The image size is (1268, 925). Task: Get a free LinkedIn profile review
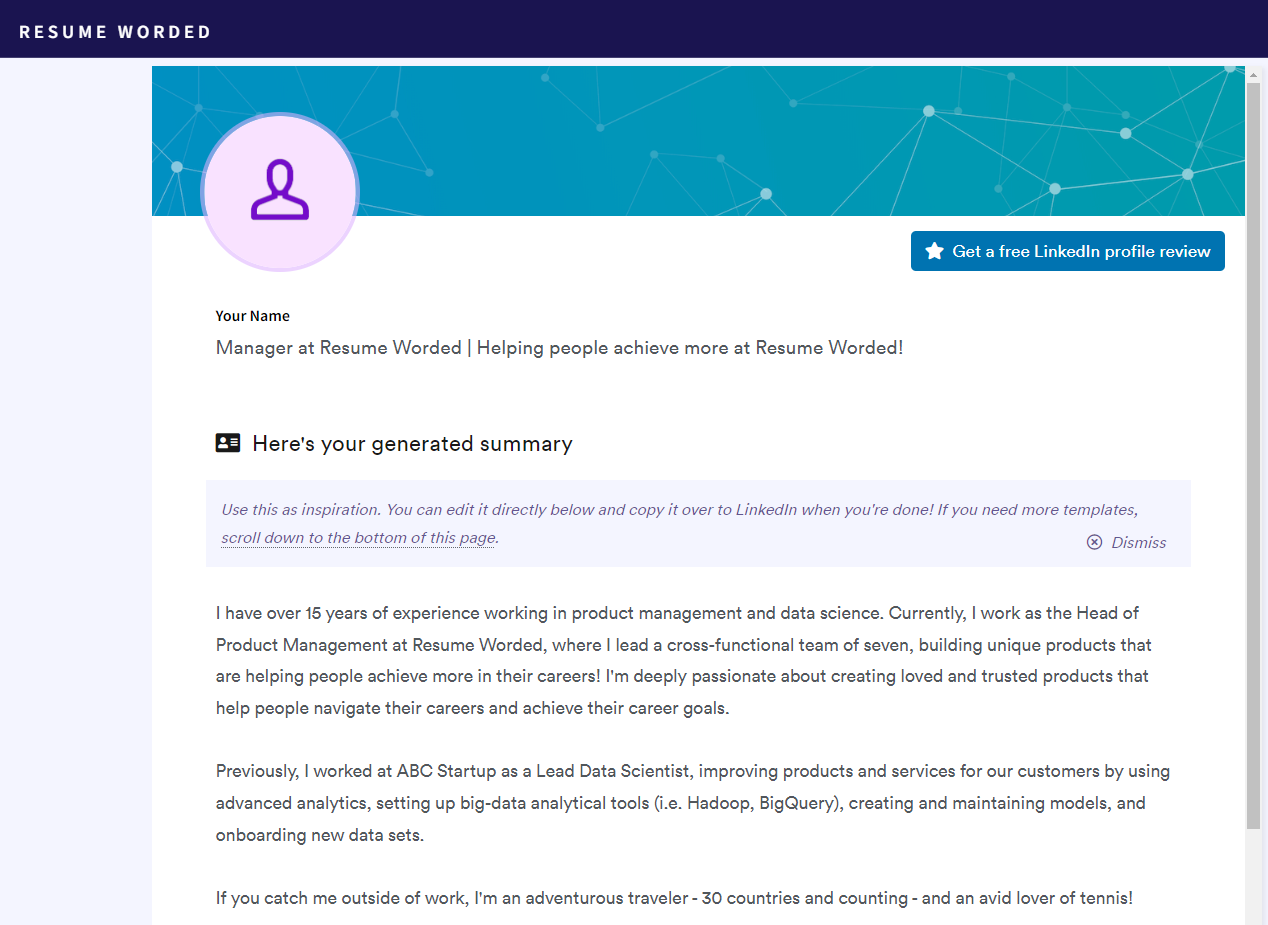coord(1067,251)
